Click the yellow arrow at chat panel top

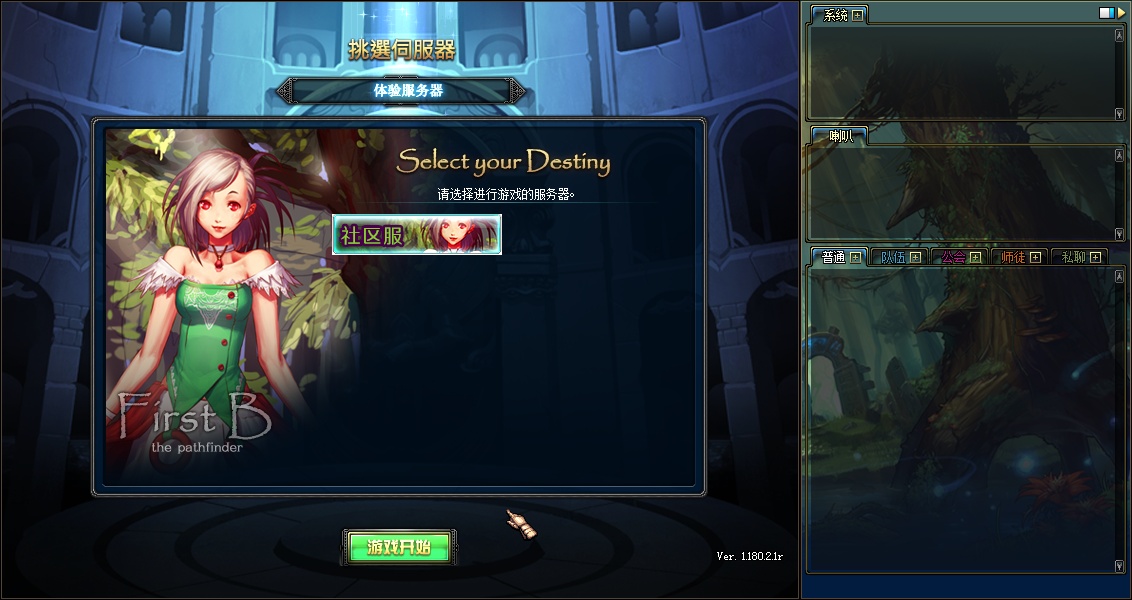click(x=1121, y=12)
